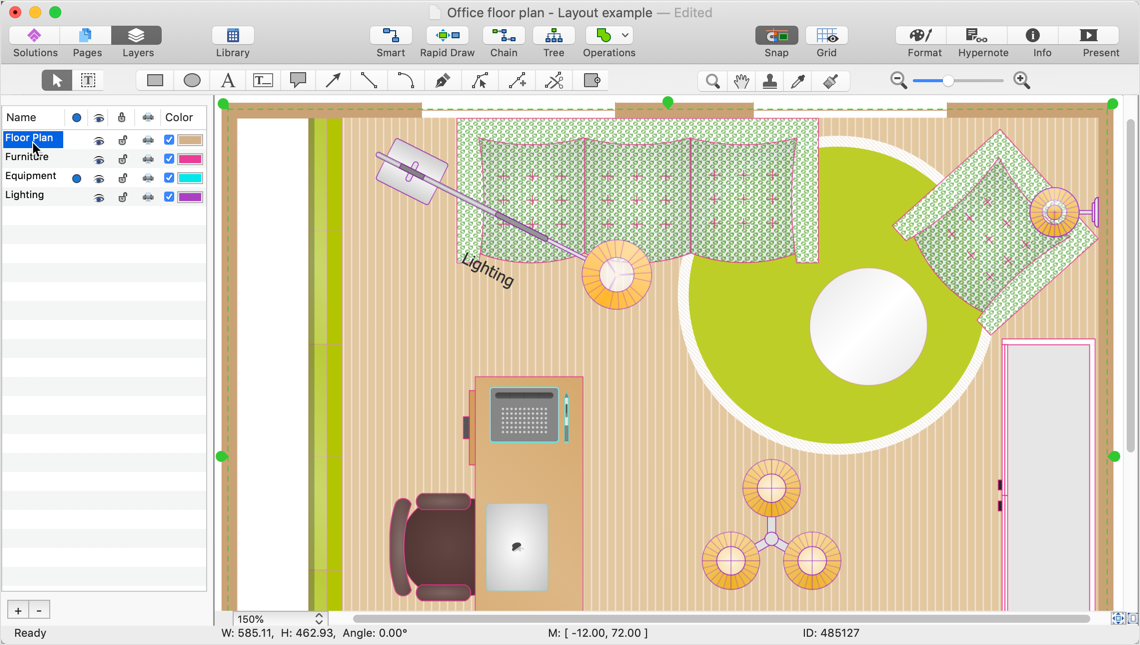Open the magnifier Zoom tool

click(x=712, y=81)
